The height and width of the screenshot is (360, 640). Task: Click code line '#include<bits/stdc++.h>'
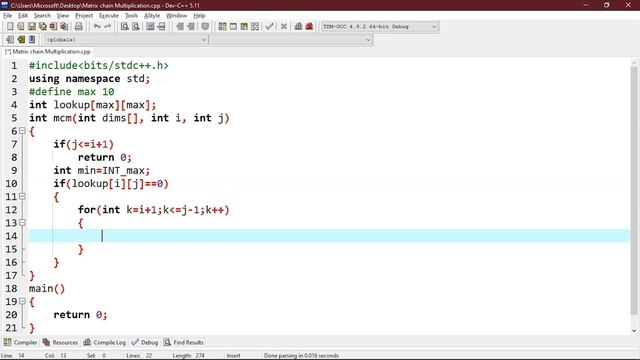coord(98,65)
